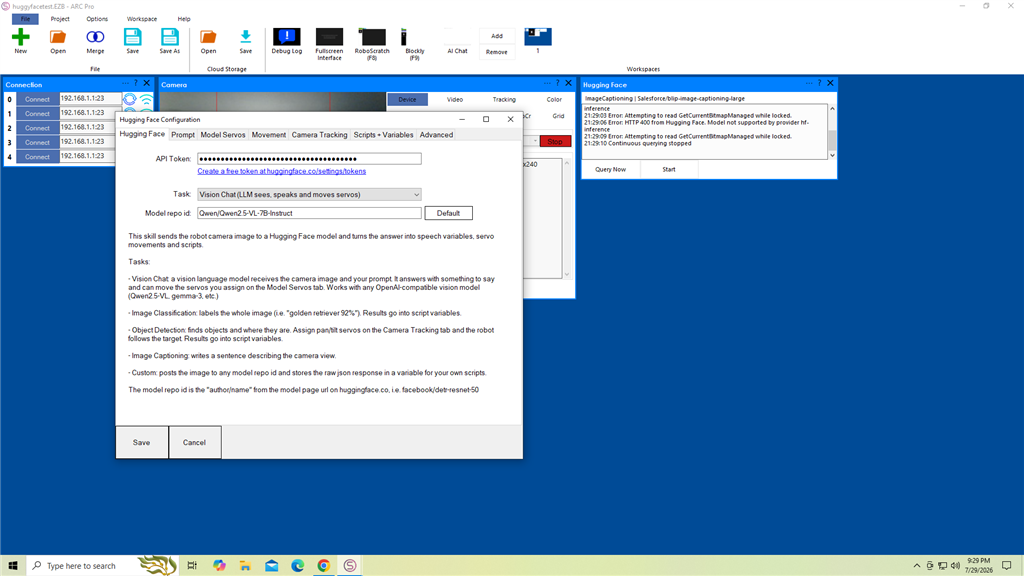Reset model repo id with Default button

coord(448,213)
